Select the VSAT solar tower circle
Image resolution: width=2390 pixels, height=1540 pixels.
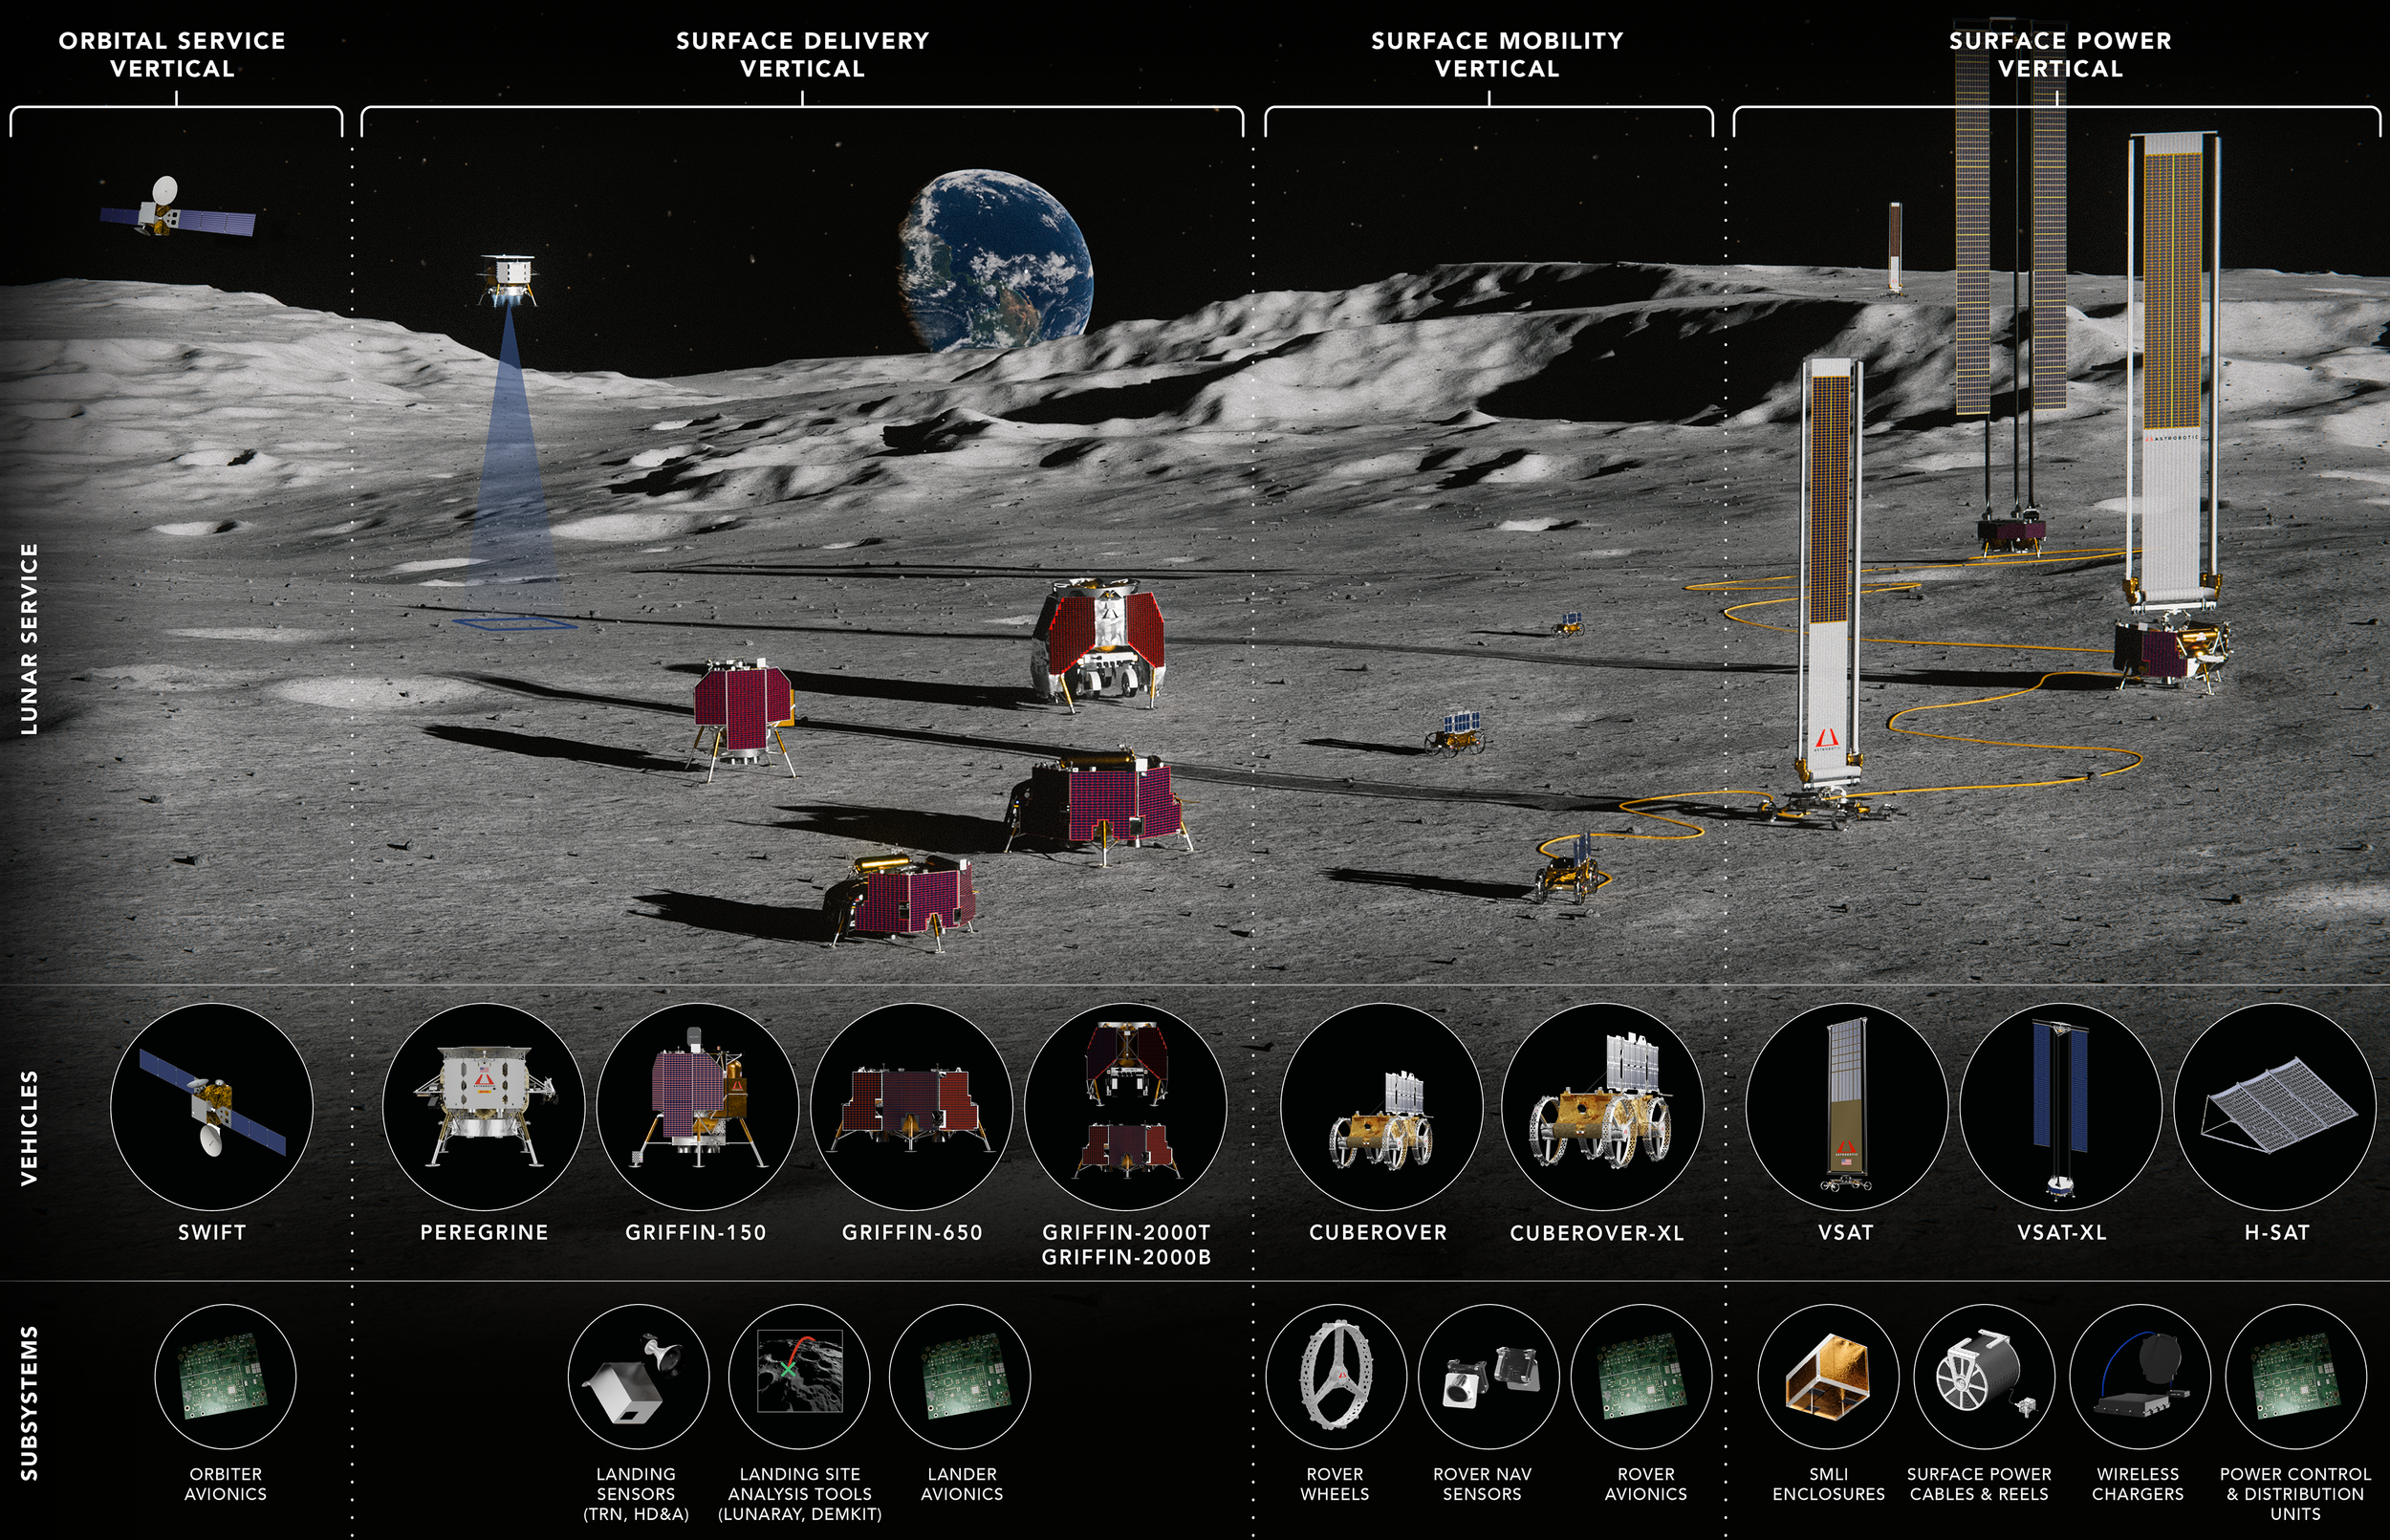coord(1847,1107)
